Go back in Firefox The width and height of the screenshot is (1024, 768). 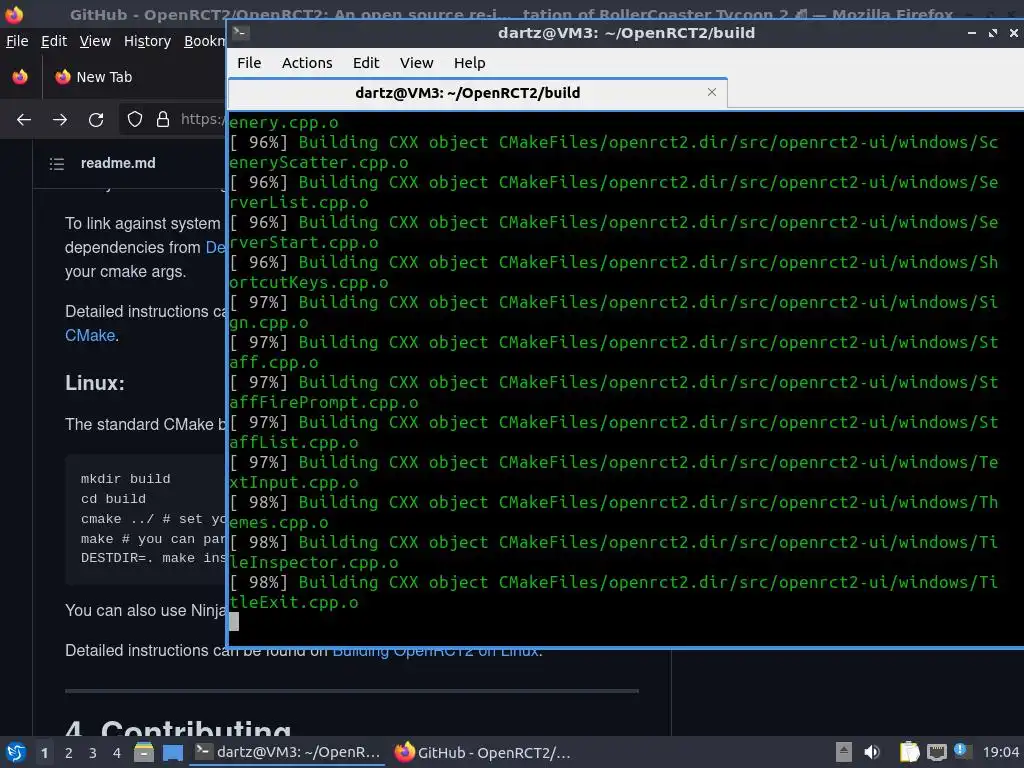[x=24, y=120]
